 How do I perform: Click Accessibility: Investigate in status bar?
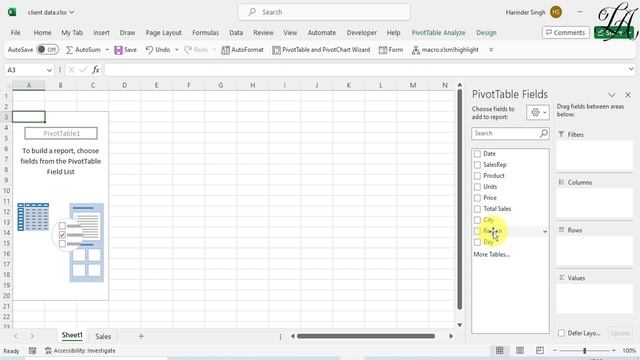(80, 351)
